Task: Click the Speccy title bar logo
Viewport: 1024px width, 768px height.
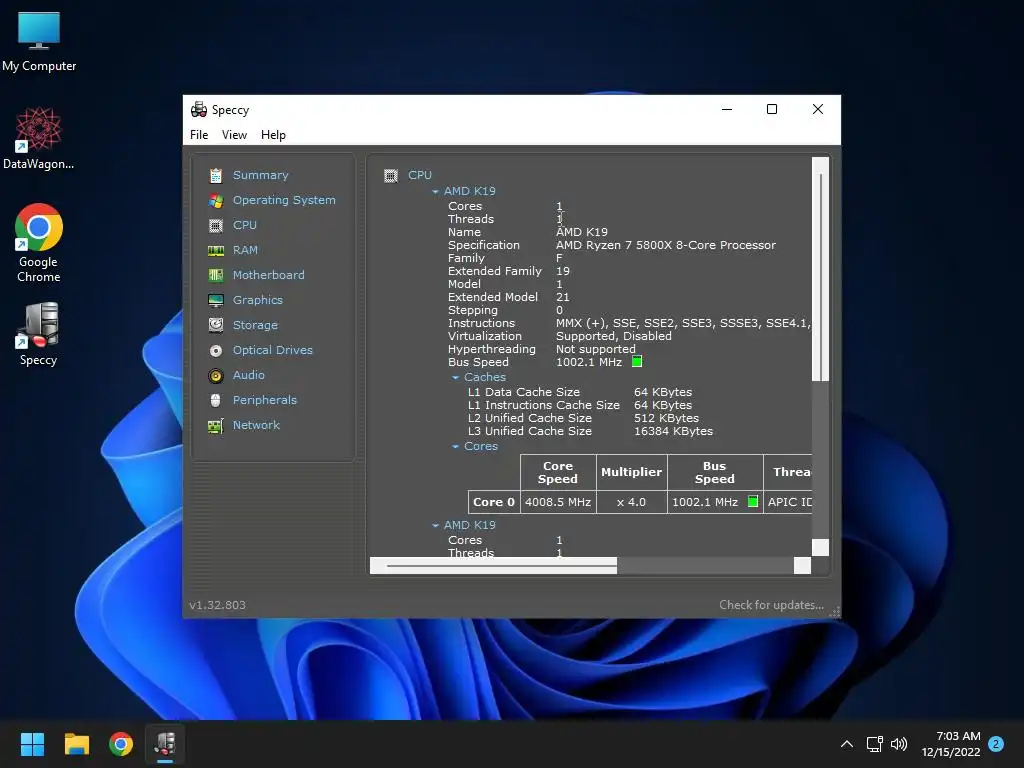Action: tap(199, 110)
